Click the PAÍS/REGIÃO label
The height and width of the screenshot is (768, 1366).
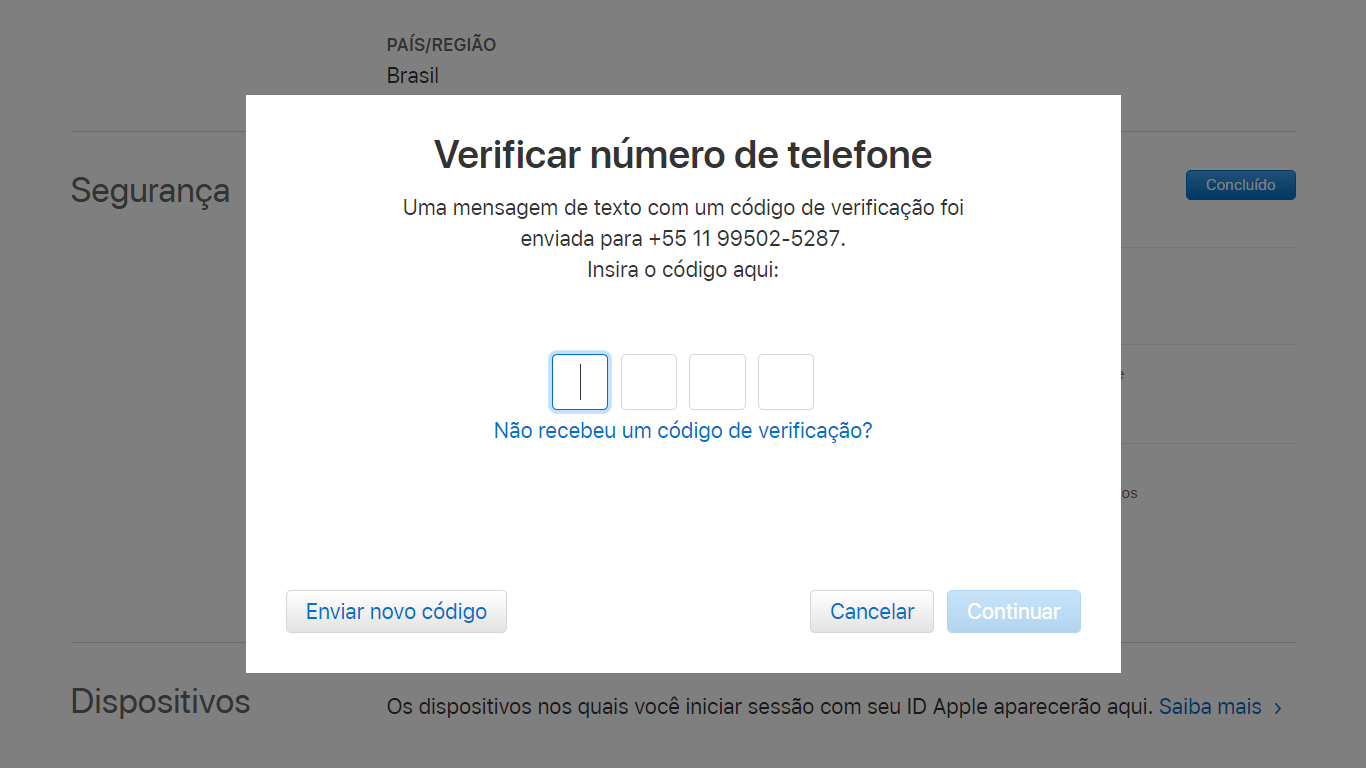coord(441,45)
